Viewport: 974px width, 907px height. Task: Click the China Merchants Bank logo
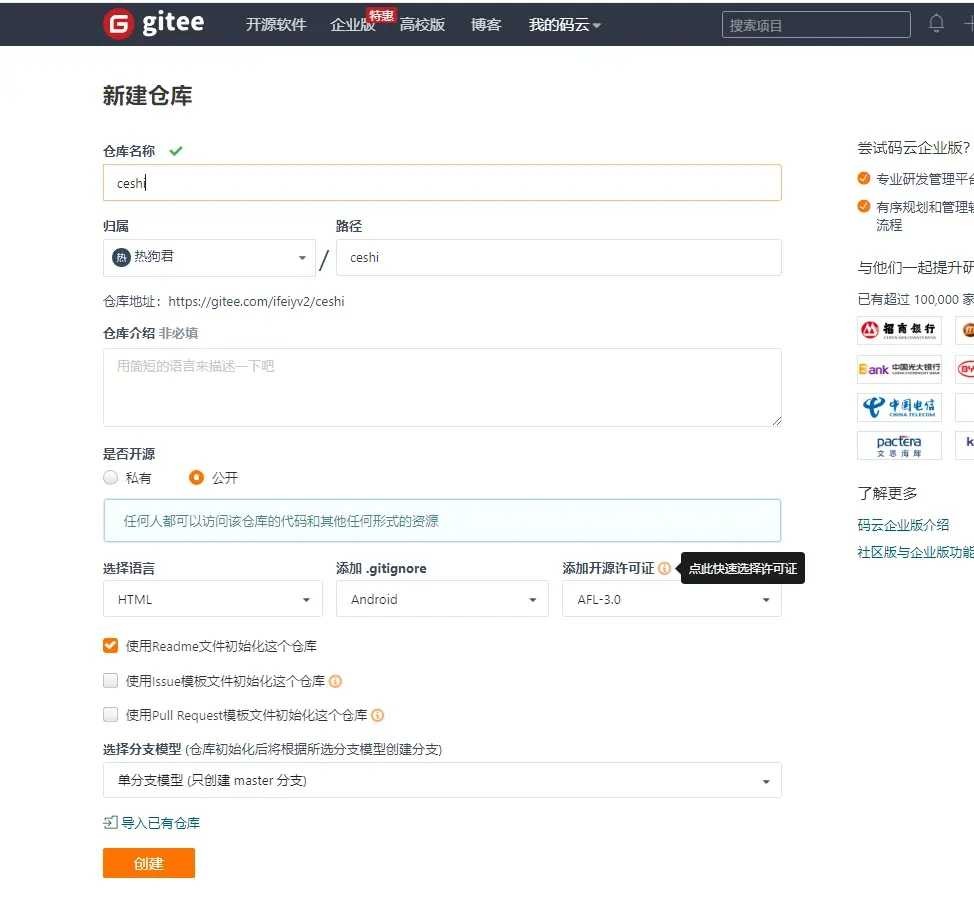(x=899, y=330)
